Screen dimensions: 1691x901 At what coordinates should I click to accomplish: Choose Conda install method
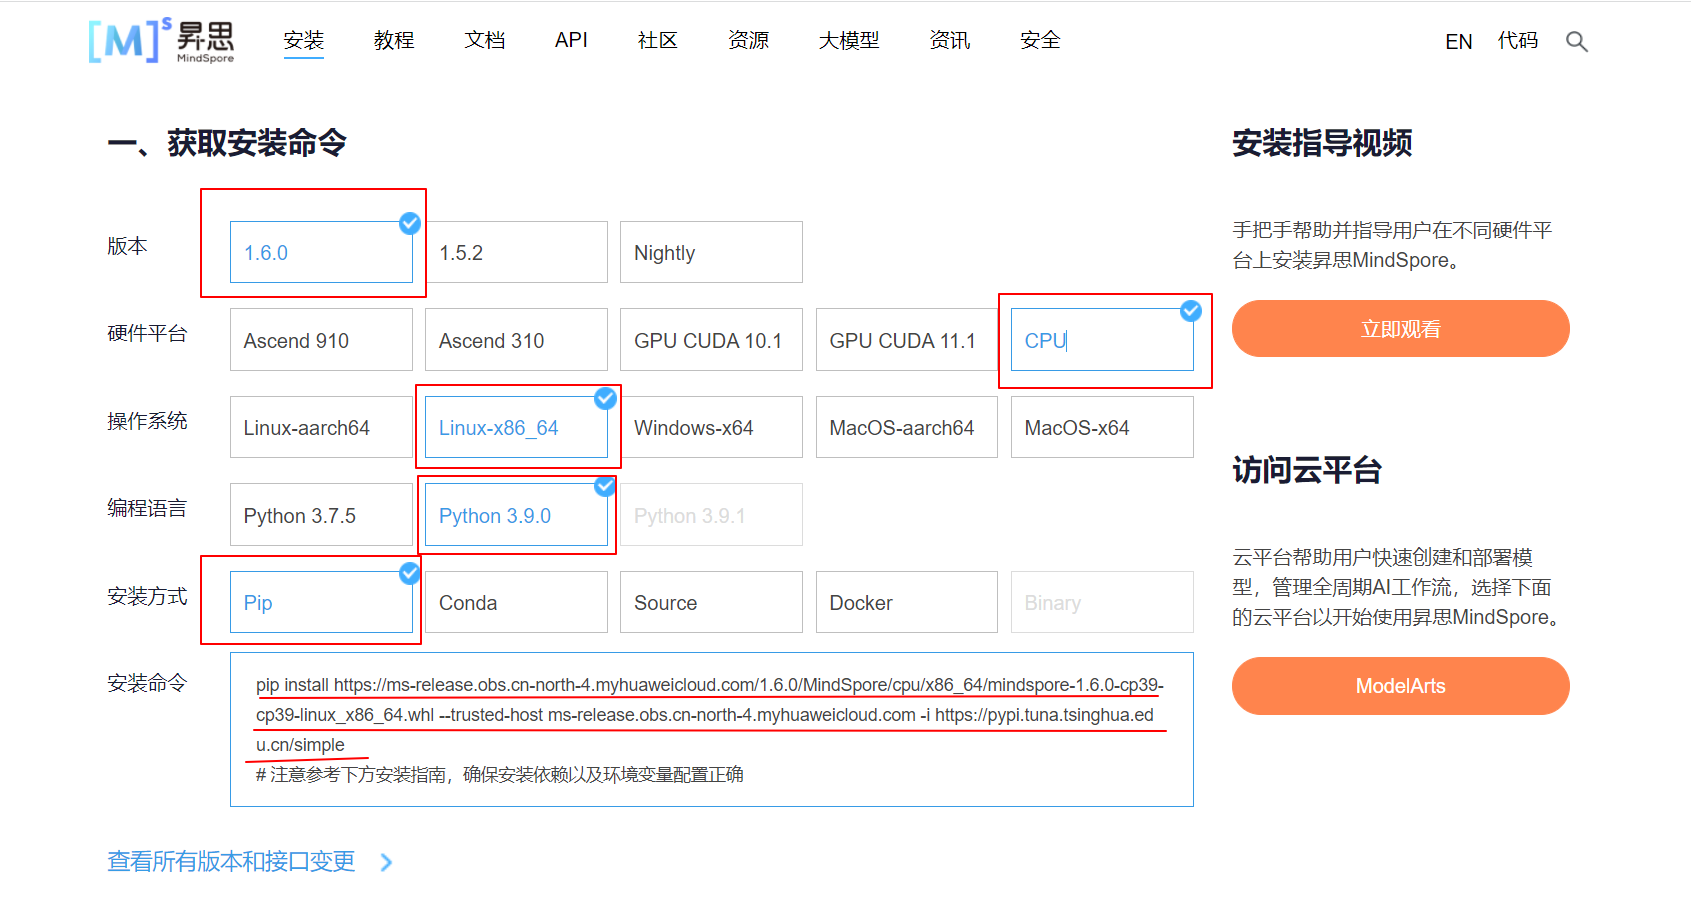[516, 602]
